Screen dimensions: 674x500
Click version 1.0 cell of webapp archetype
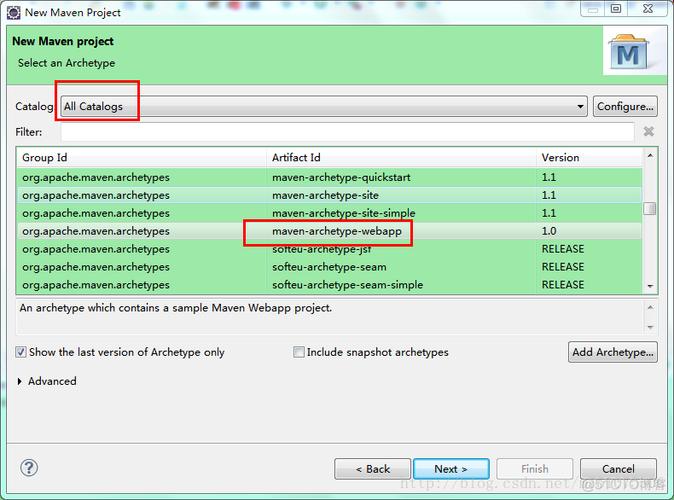(549, 231)
